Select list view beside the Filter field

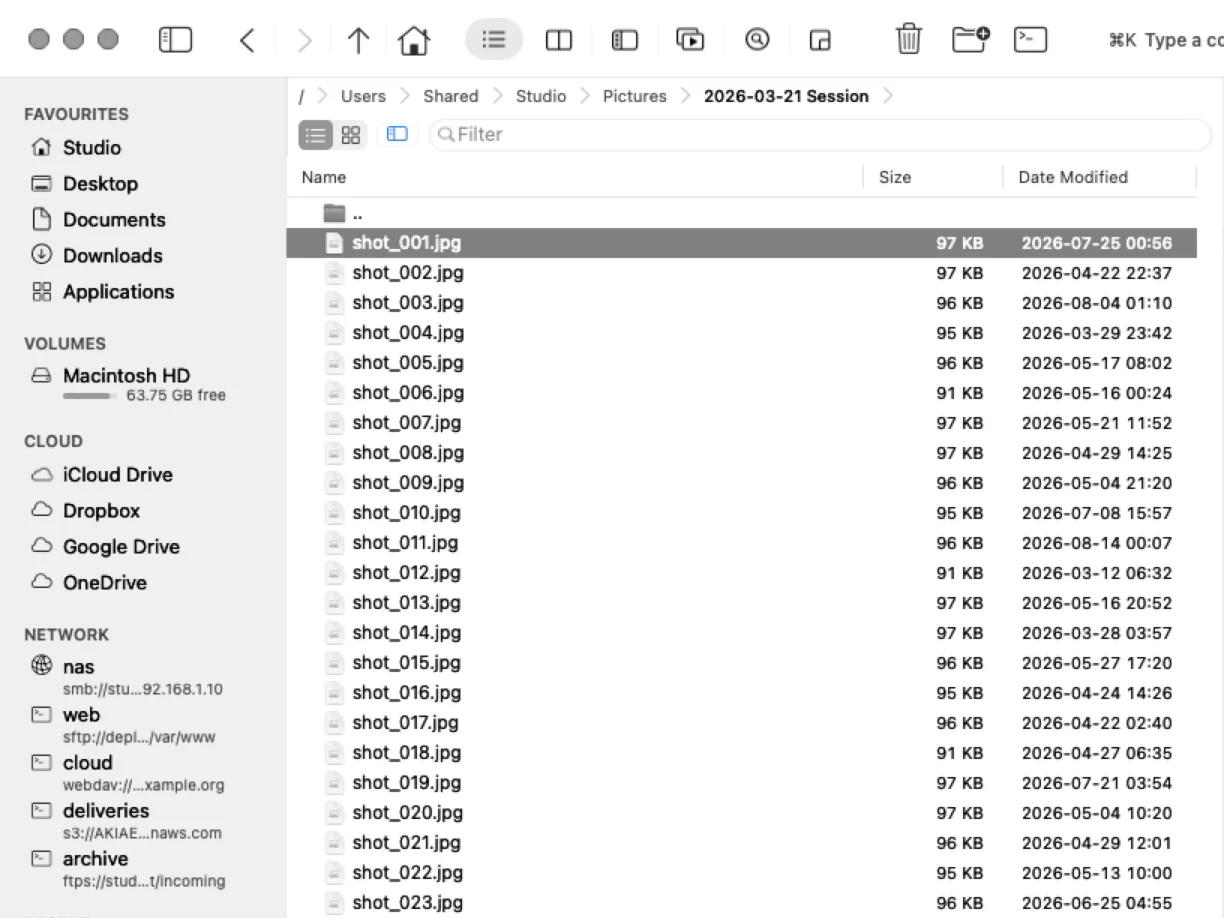[317, 134]
